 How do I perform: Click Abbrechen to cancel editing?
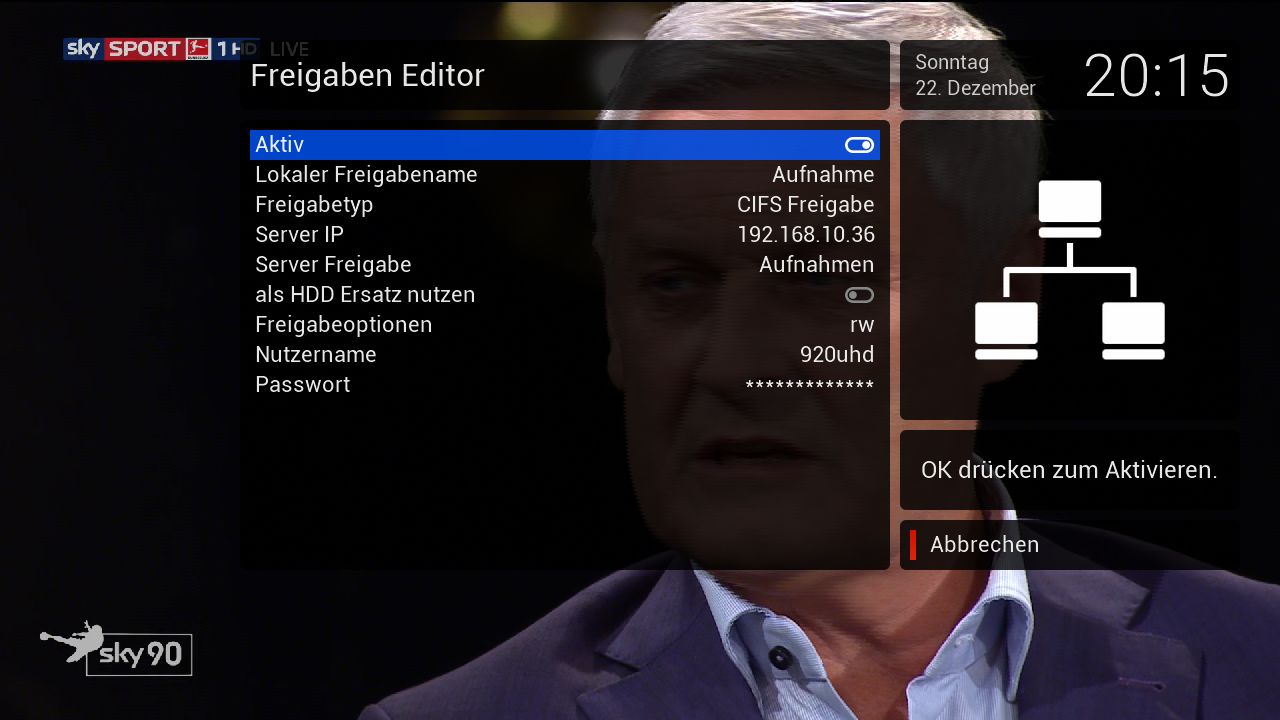984,545
